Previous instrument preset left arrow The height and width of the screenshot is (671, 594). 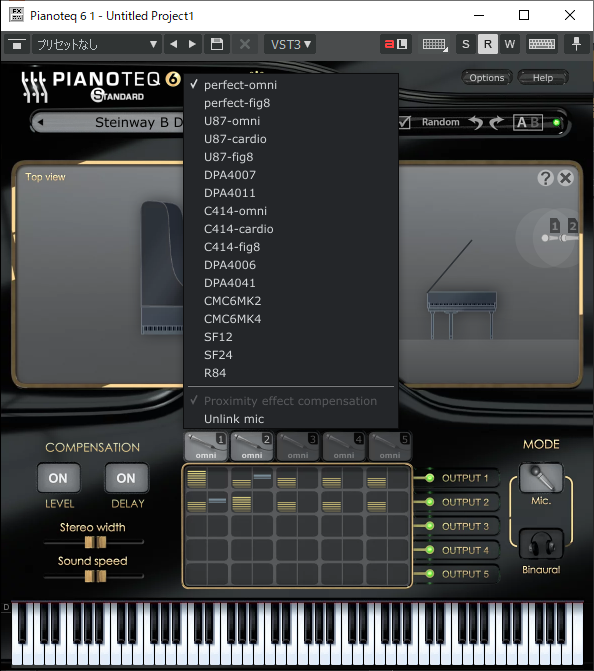pos(41,122)
